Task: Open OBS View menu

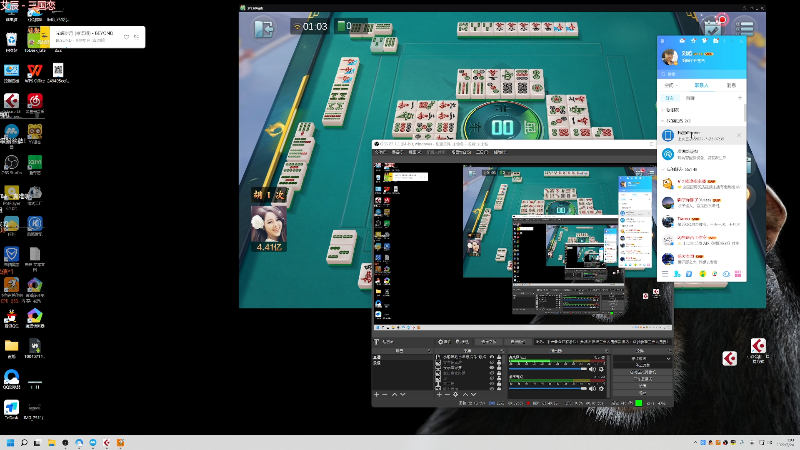Action: 414,152
